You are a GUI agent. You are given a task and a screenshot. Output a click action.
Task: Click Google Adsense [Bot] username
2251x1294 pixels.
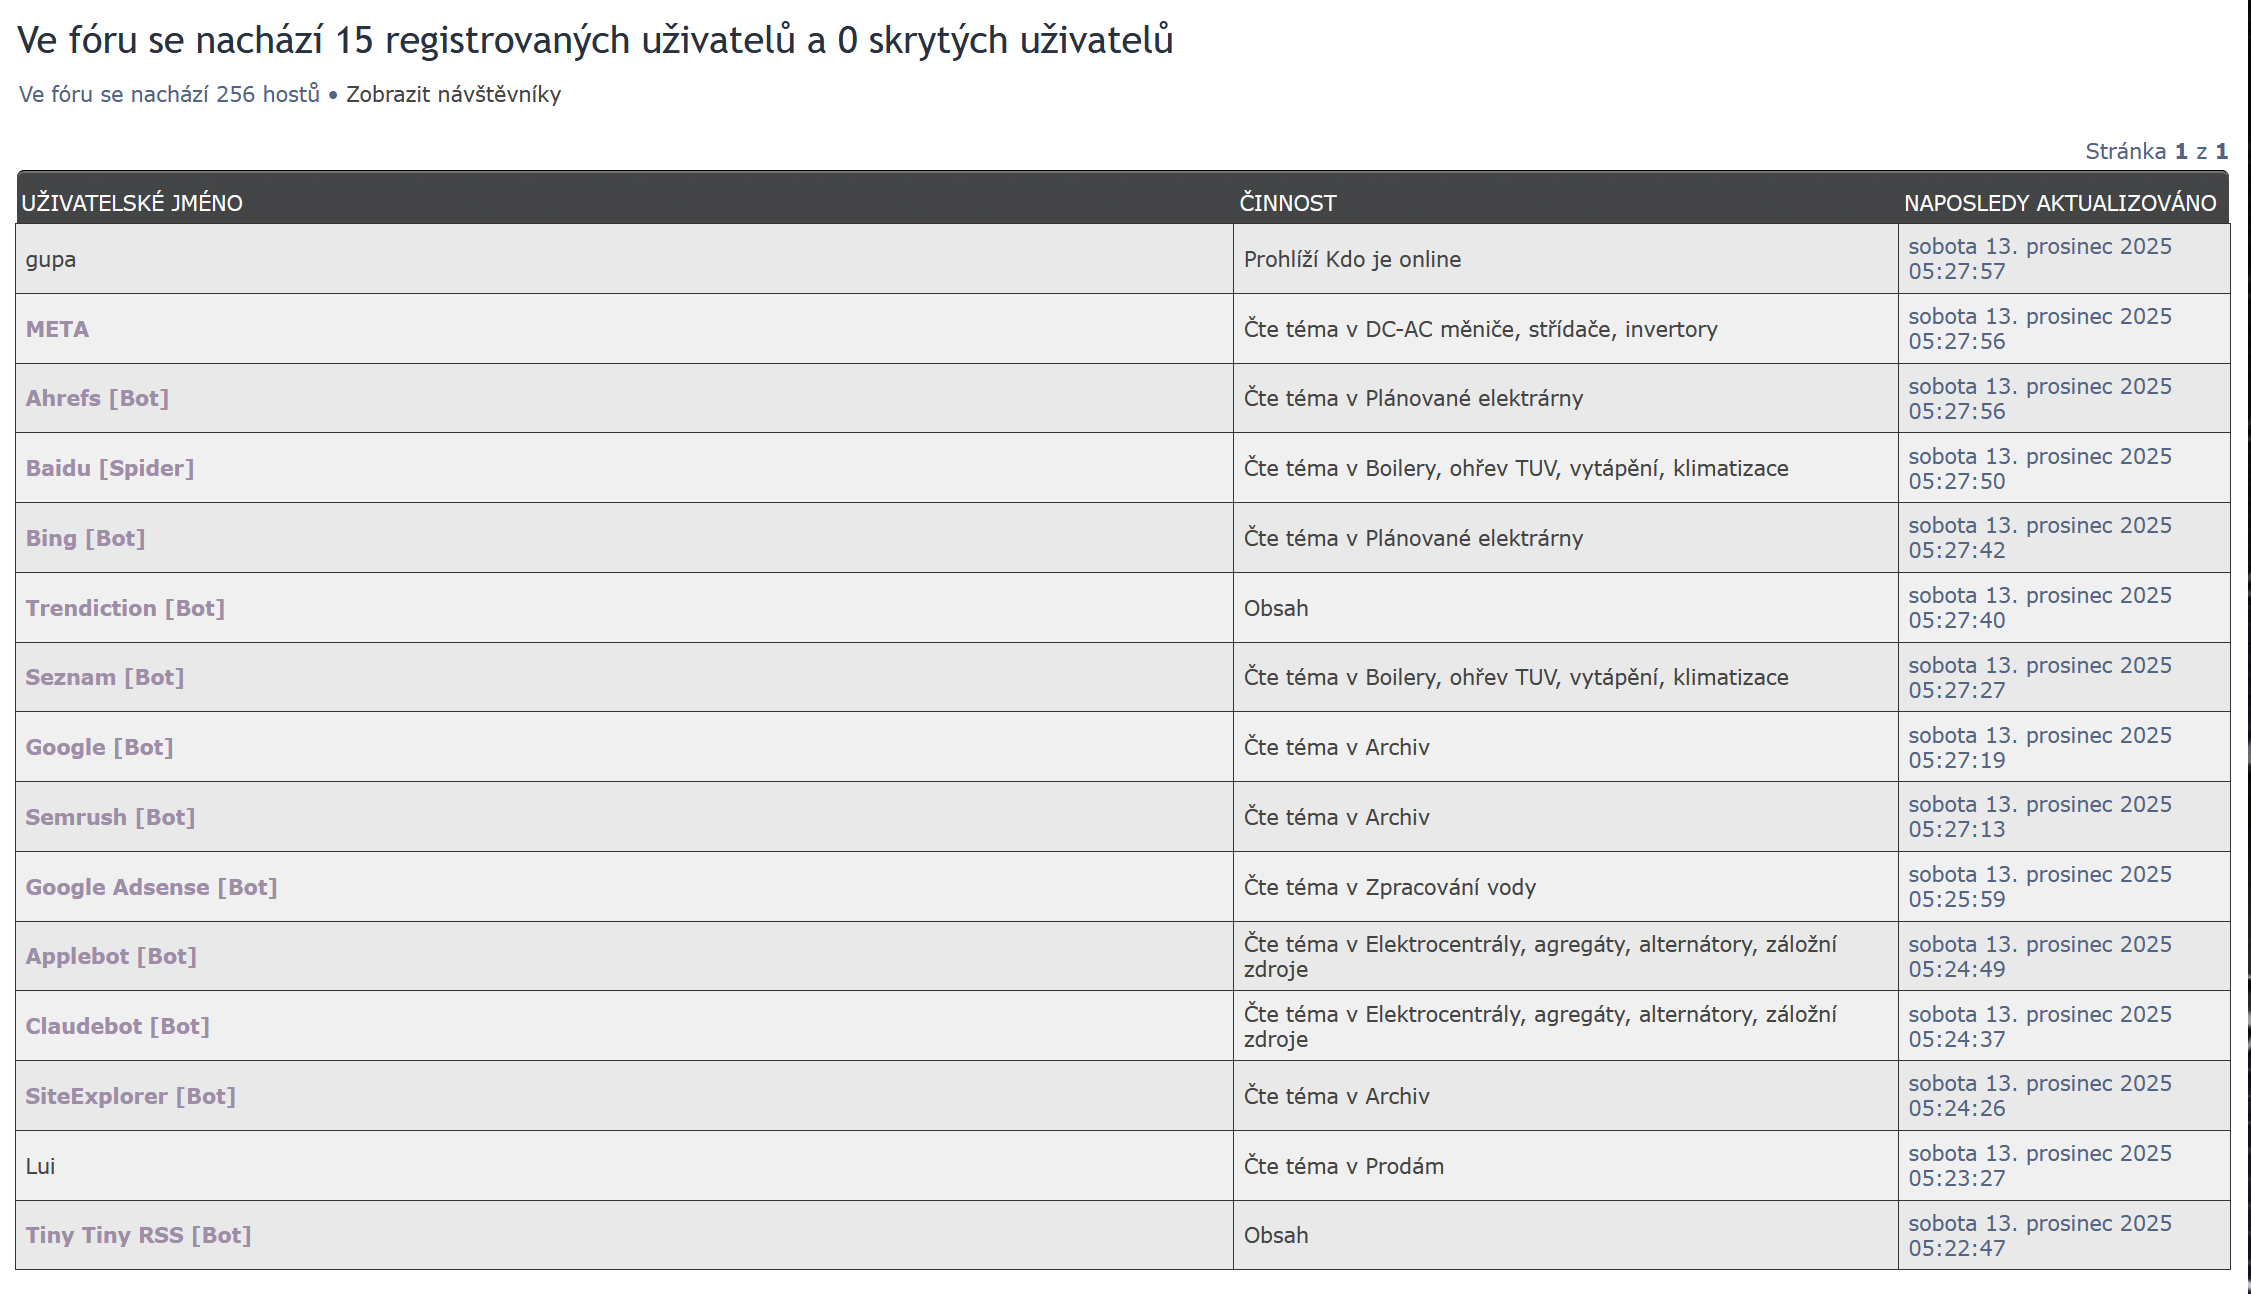[x=151, y=887]
